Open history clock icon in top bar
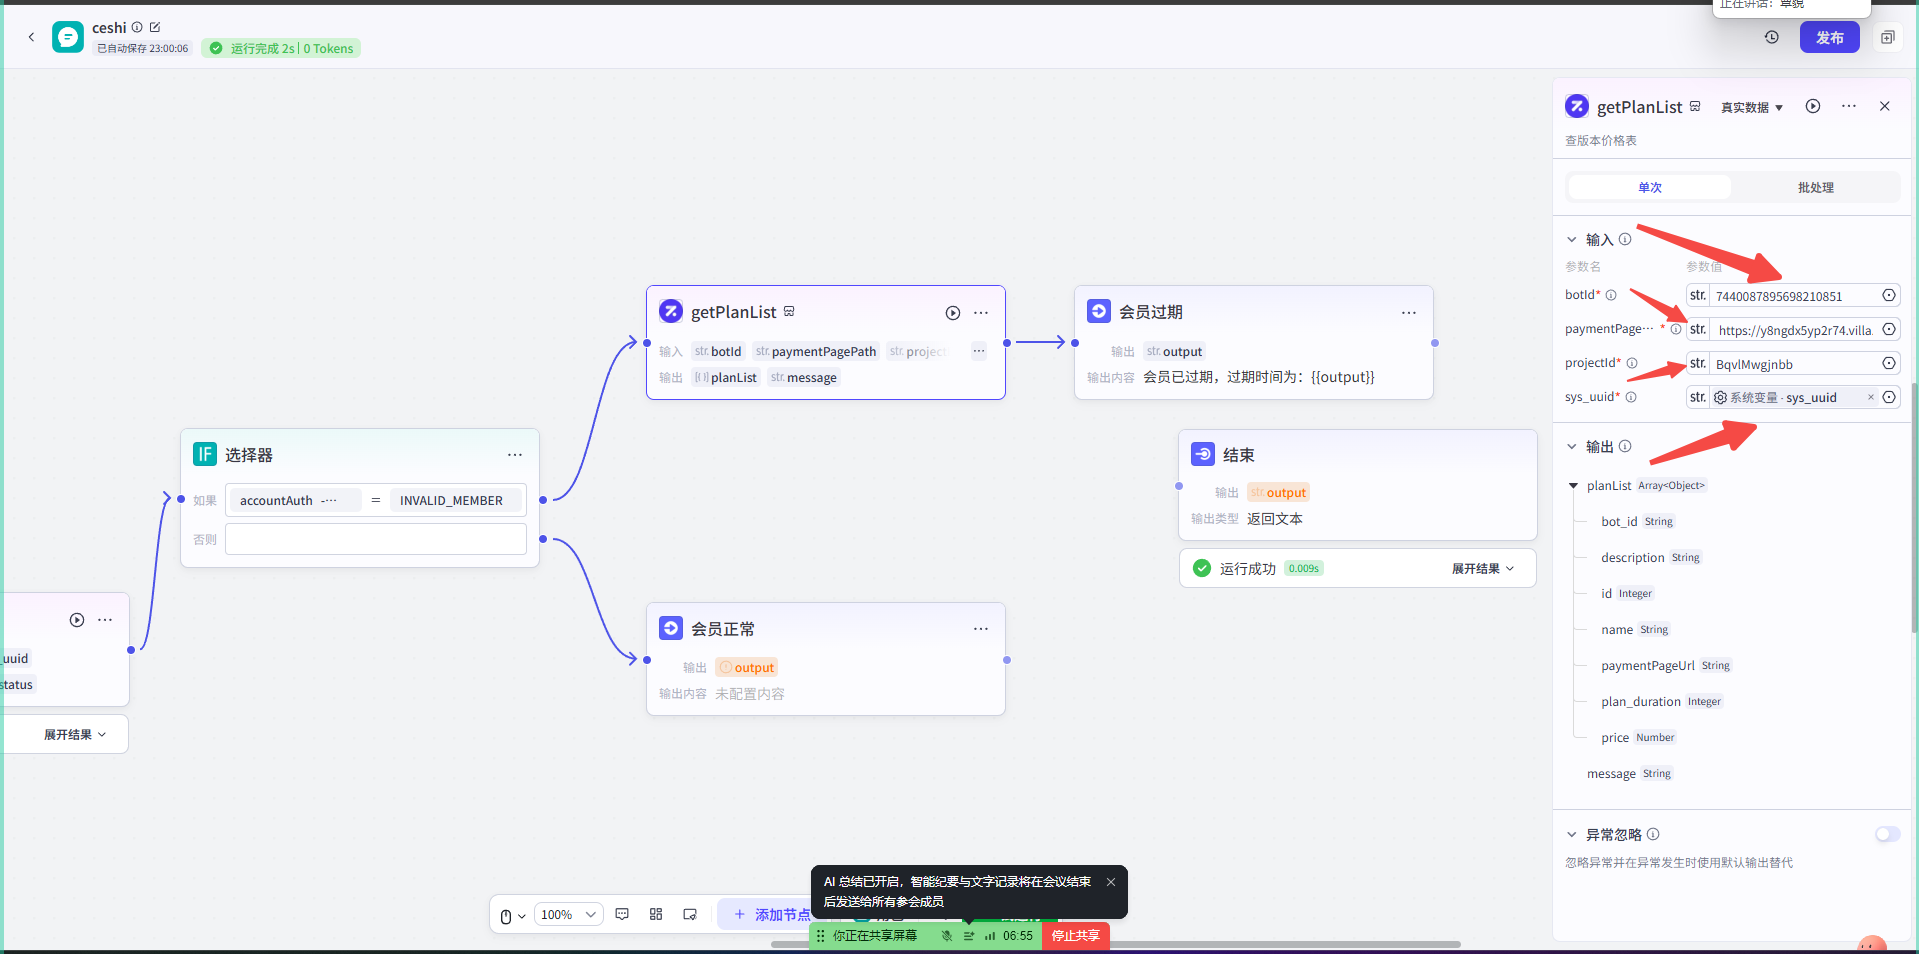 [1772, 37]
